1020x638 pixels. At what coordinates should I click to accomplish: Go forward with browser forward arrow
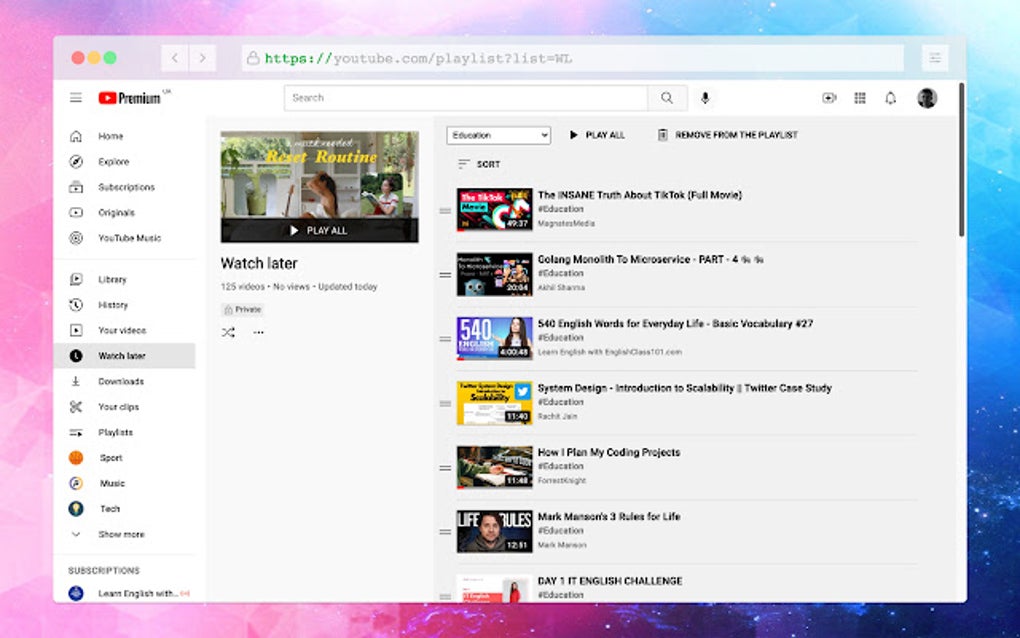click(202, 58)
